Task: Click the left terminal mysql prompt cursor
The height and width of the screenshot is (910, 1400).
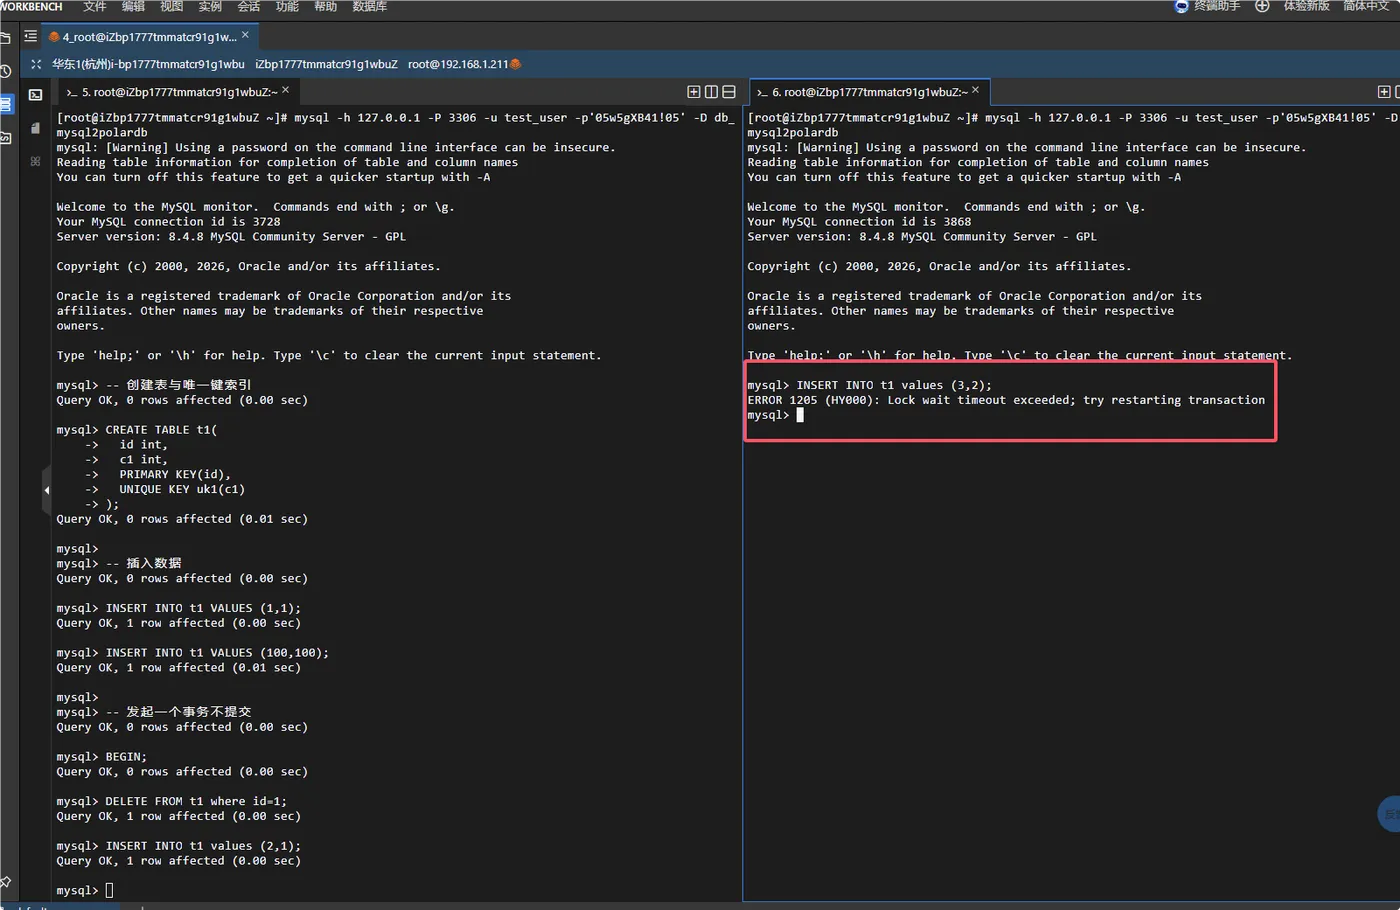Action: click(x=109, y=890)
